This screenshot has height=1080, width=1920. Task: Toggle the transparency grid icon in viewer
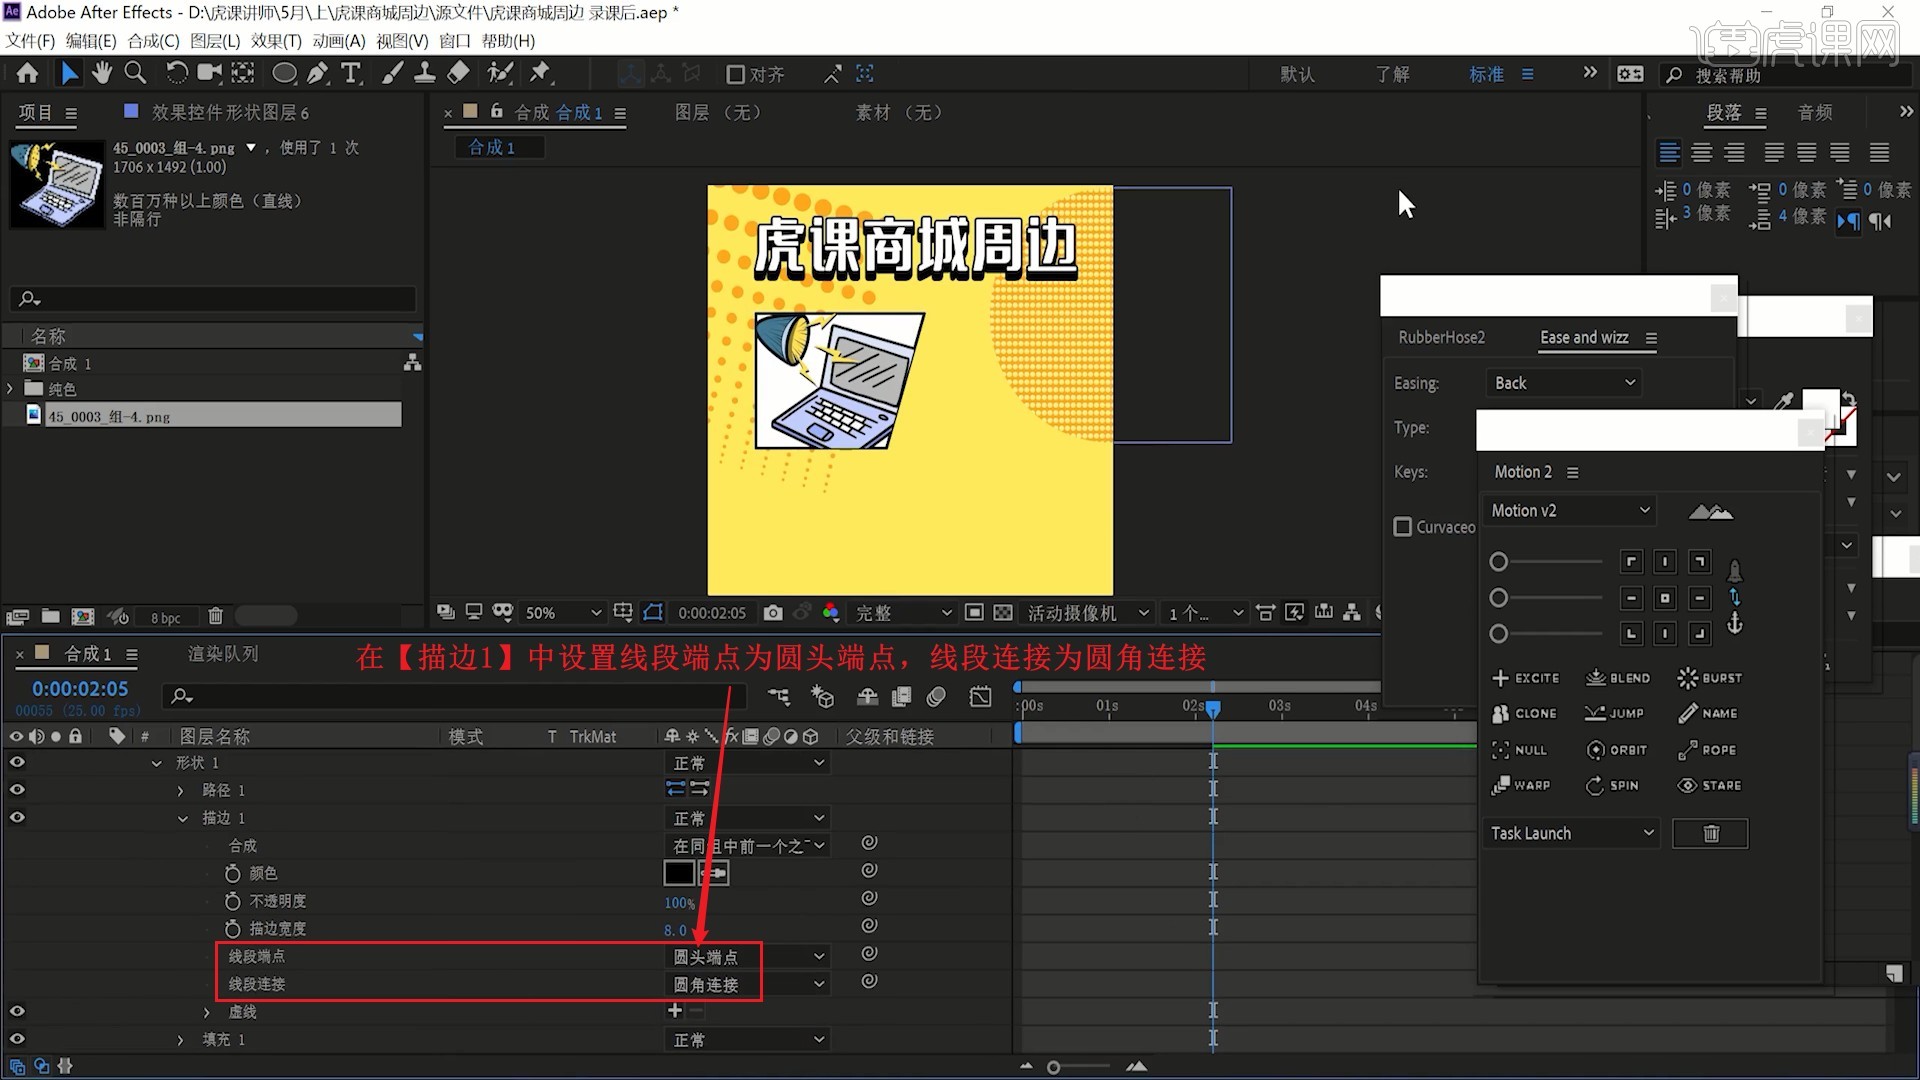(1003, 612)
